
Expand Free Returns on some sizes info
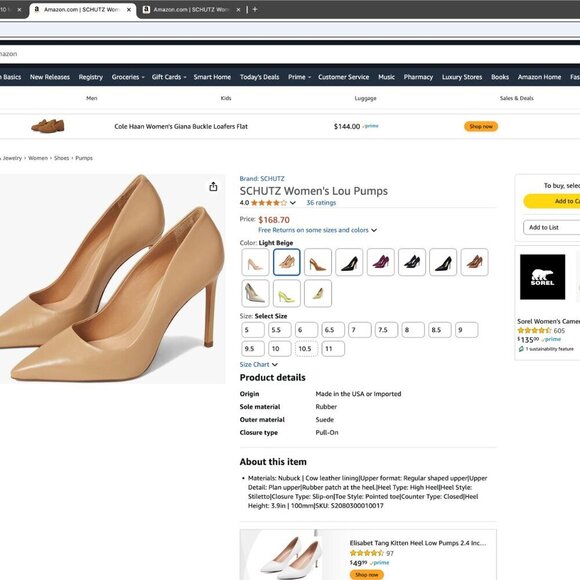(317, 230)
